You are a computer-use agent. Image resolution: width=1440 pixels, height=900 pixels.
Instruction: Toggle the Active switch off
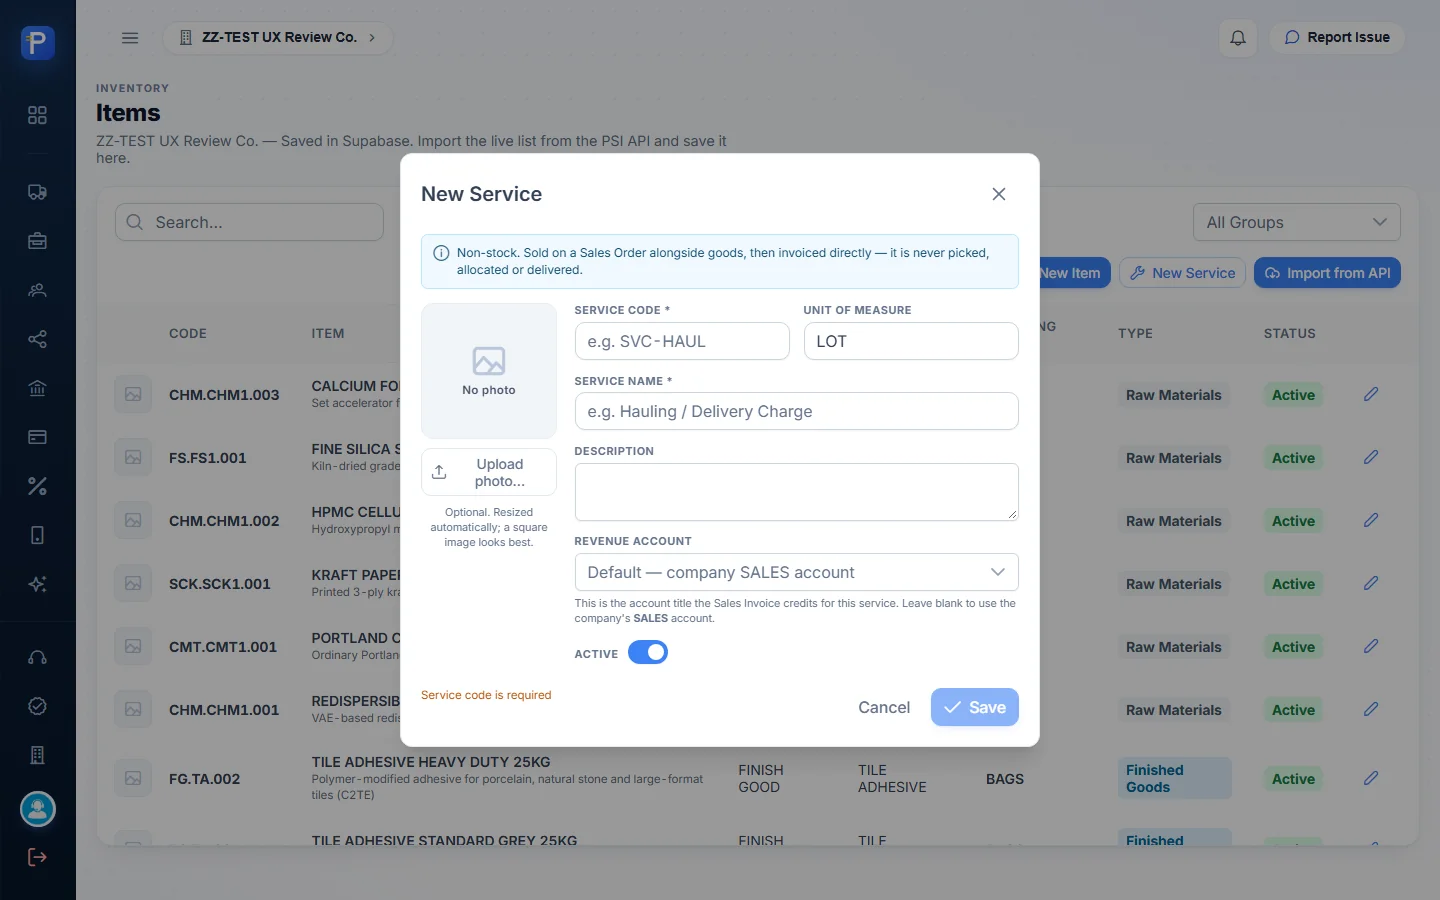(648, 653)
